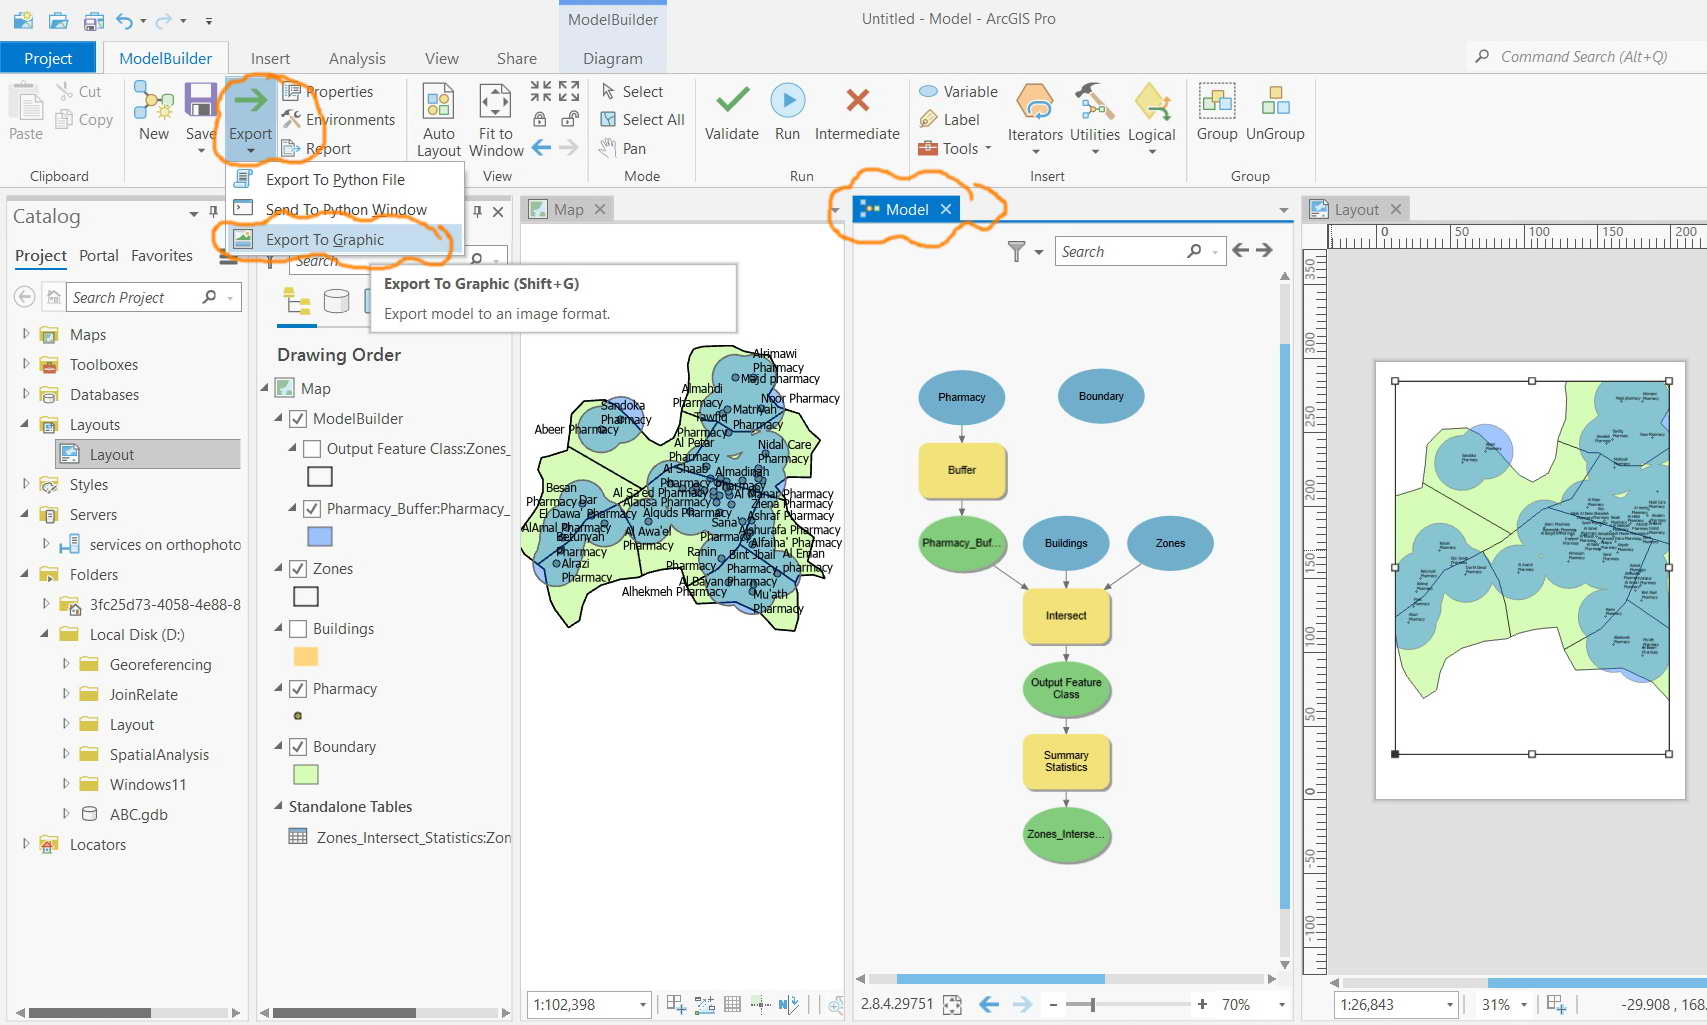Uncheck the Pharmacy_Buffer layer

click(x=312, y=508)
